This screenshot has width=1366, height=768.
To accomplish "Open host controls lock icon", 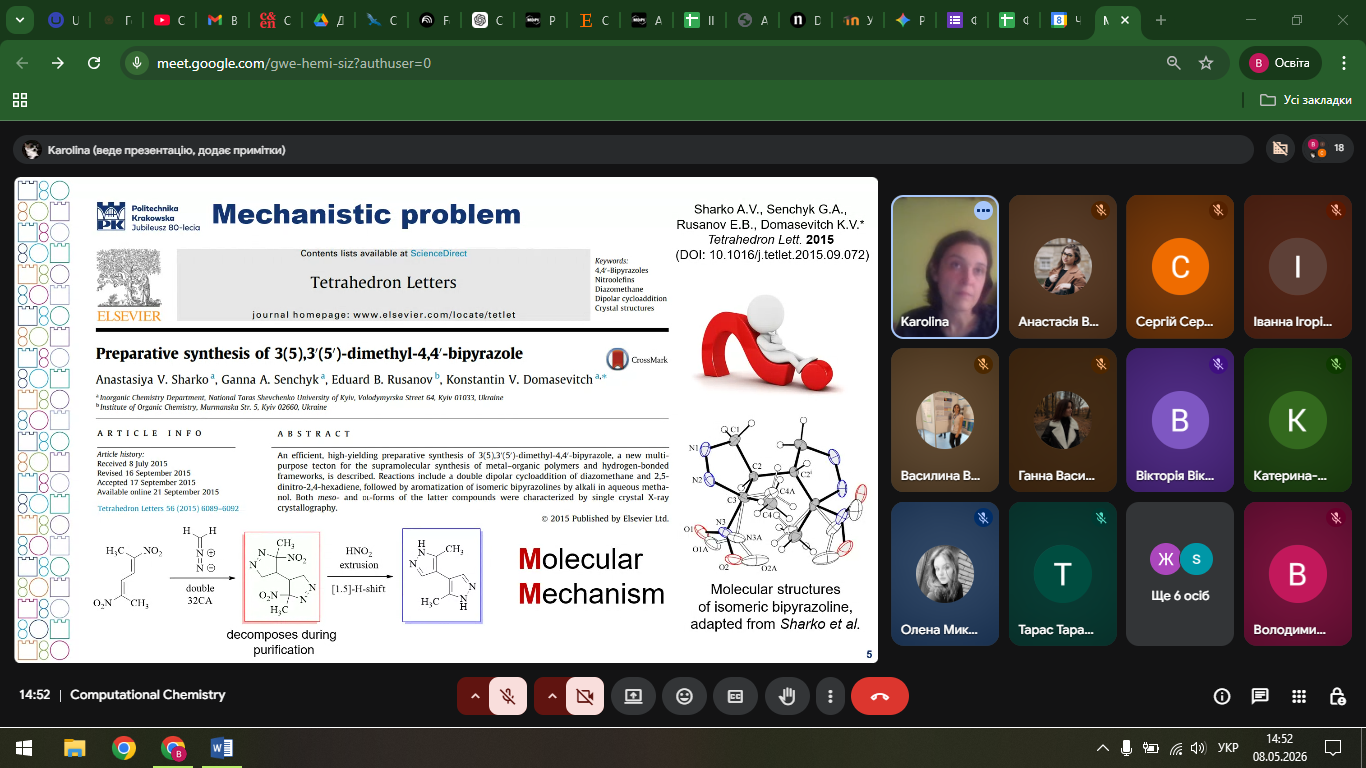I will click(1338, 697).
